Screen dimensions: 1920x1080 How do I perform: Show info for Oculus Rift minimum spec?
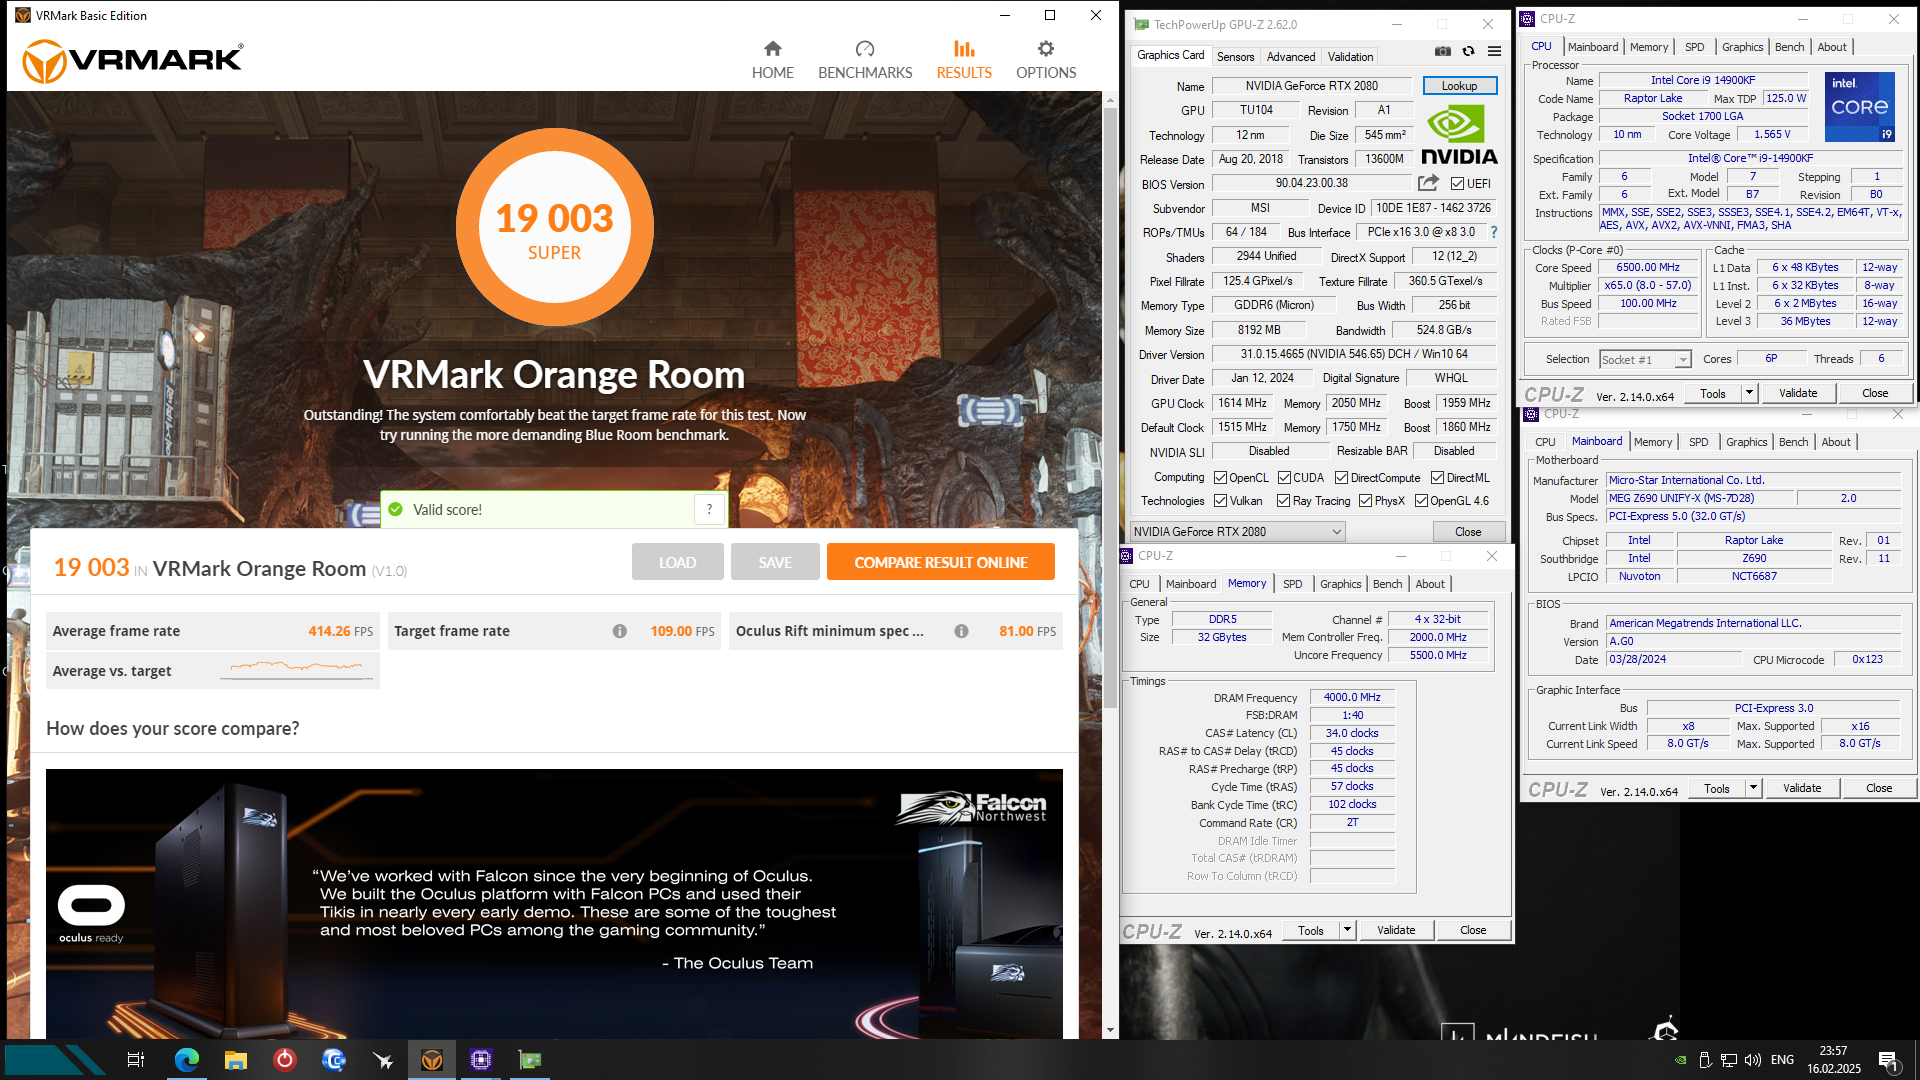961,631
